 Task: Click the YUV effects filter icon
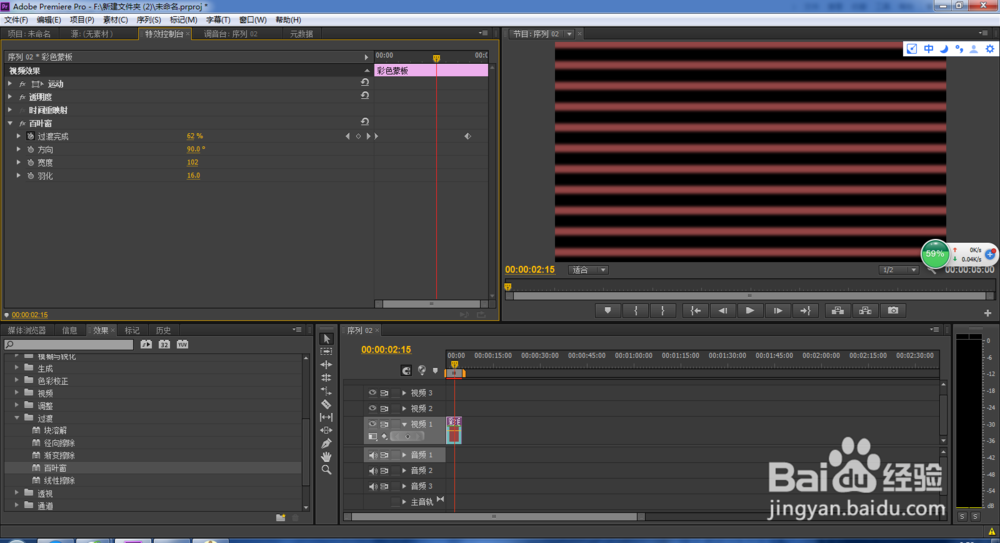point(182,345)
